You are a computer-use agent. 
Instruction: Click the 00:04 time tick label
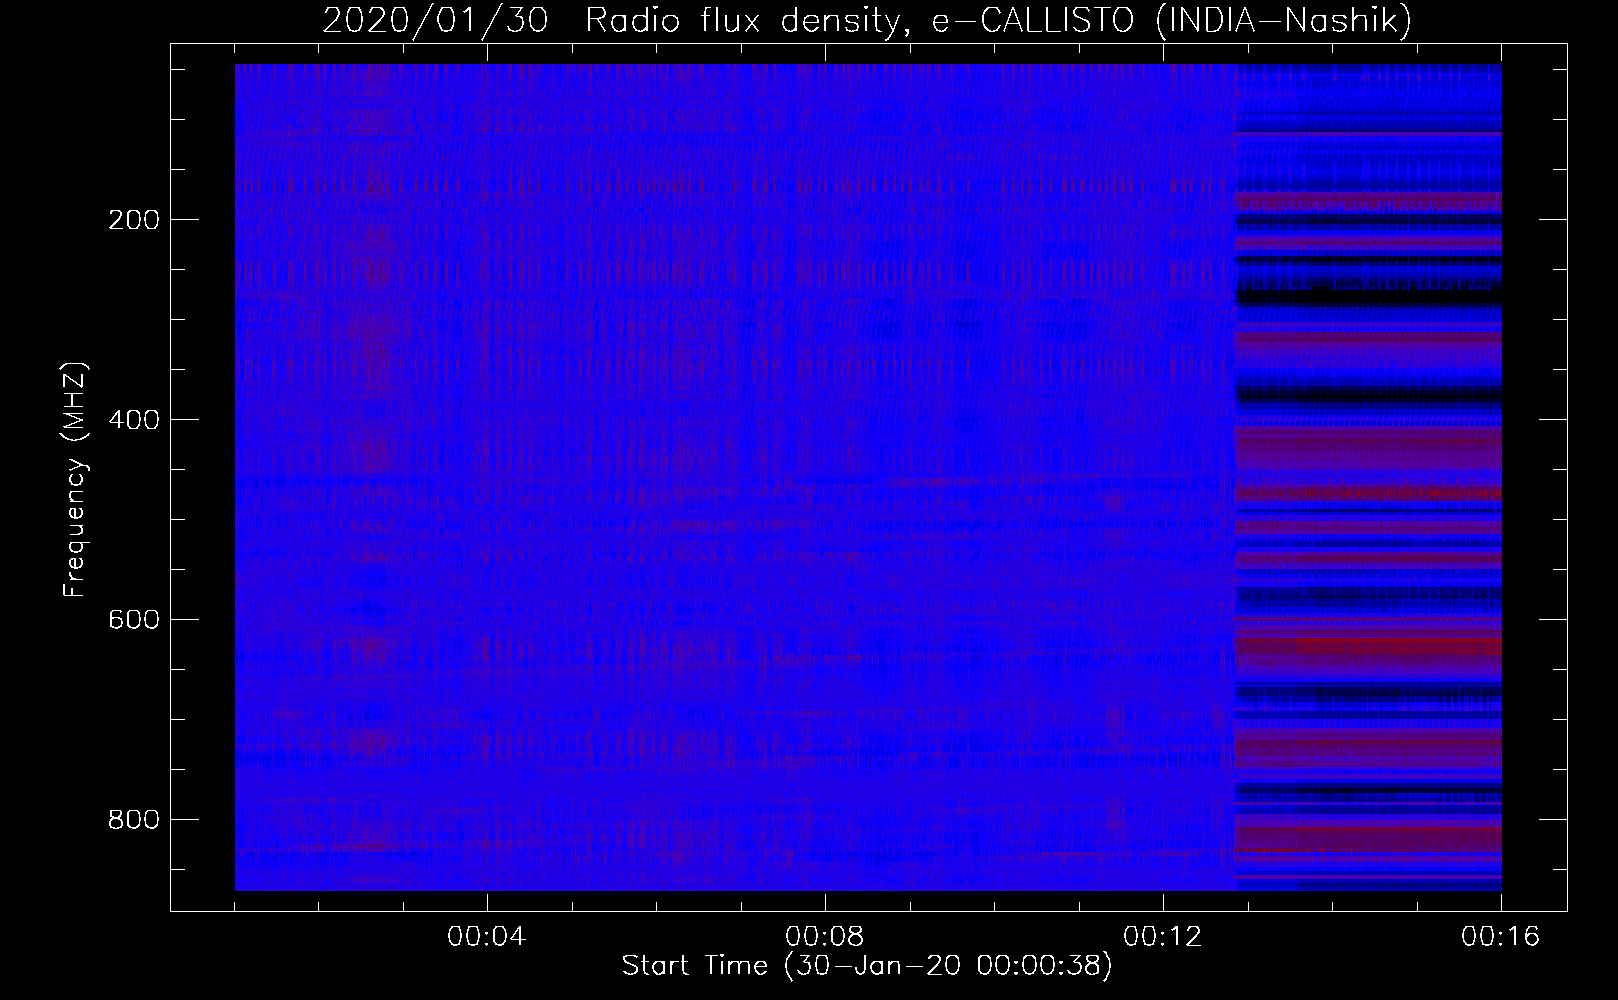point(487,937)
